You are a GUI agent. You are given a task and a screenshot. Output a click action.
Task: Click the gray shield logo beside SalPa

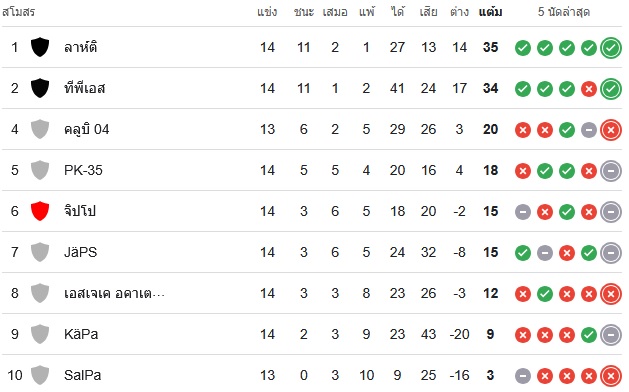click(x=40, y=375)
